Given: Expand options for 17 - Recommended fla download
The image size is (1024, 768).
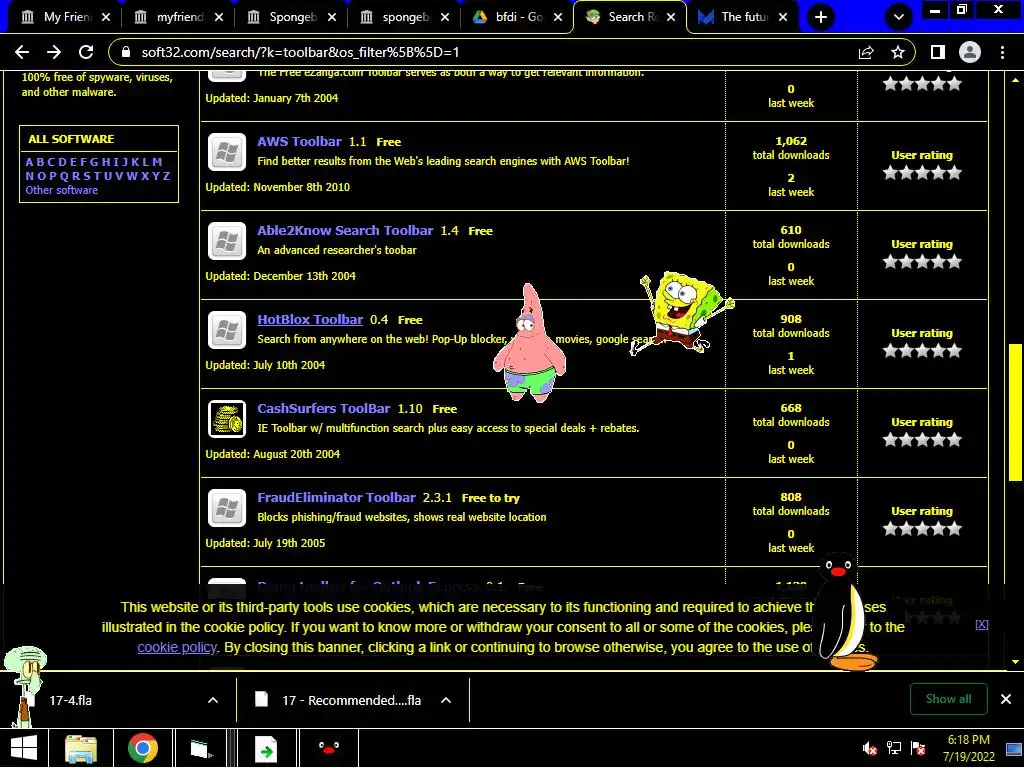Looking at the screenshot, I should [x=446, y=700].
